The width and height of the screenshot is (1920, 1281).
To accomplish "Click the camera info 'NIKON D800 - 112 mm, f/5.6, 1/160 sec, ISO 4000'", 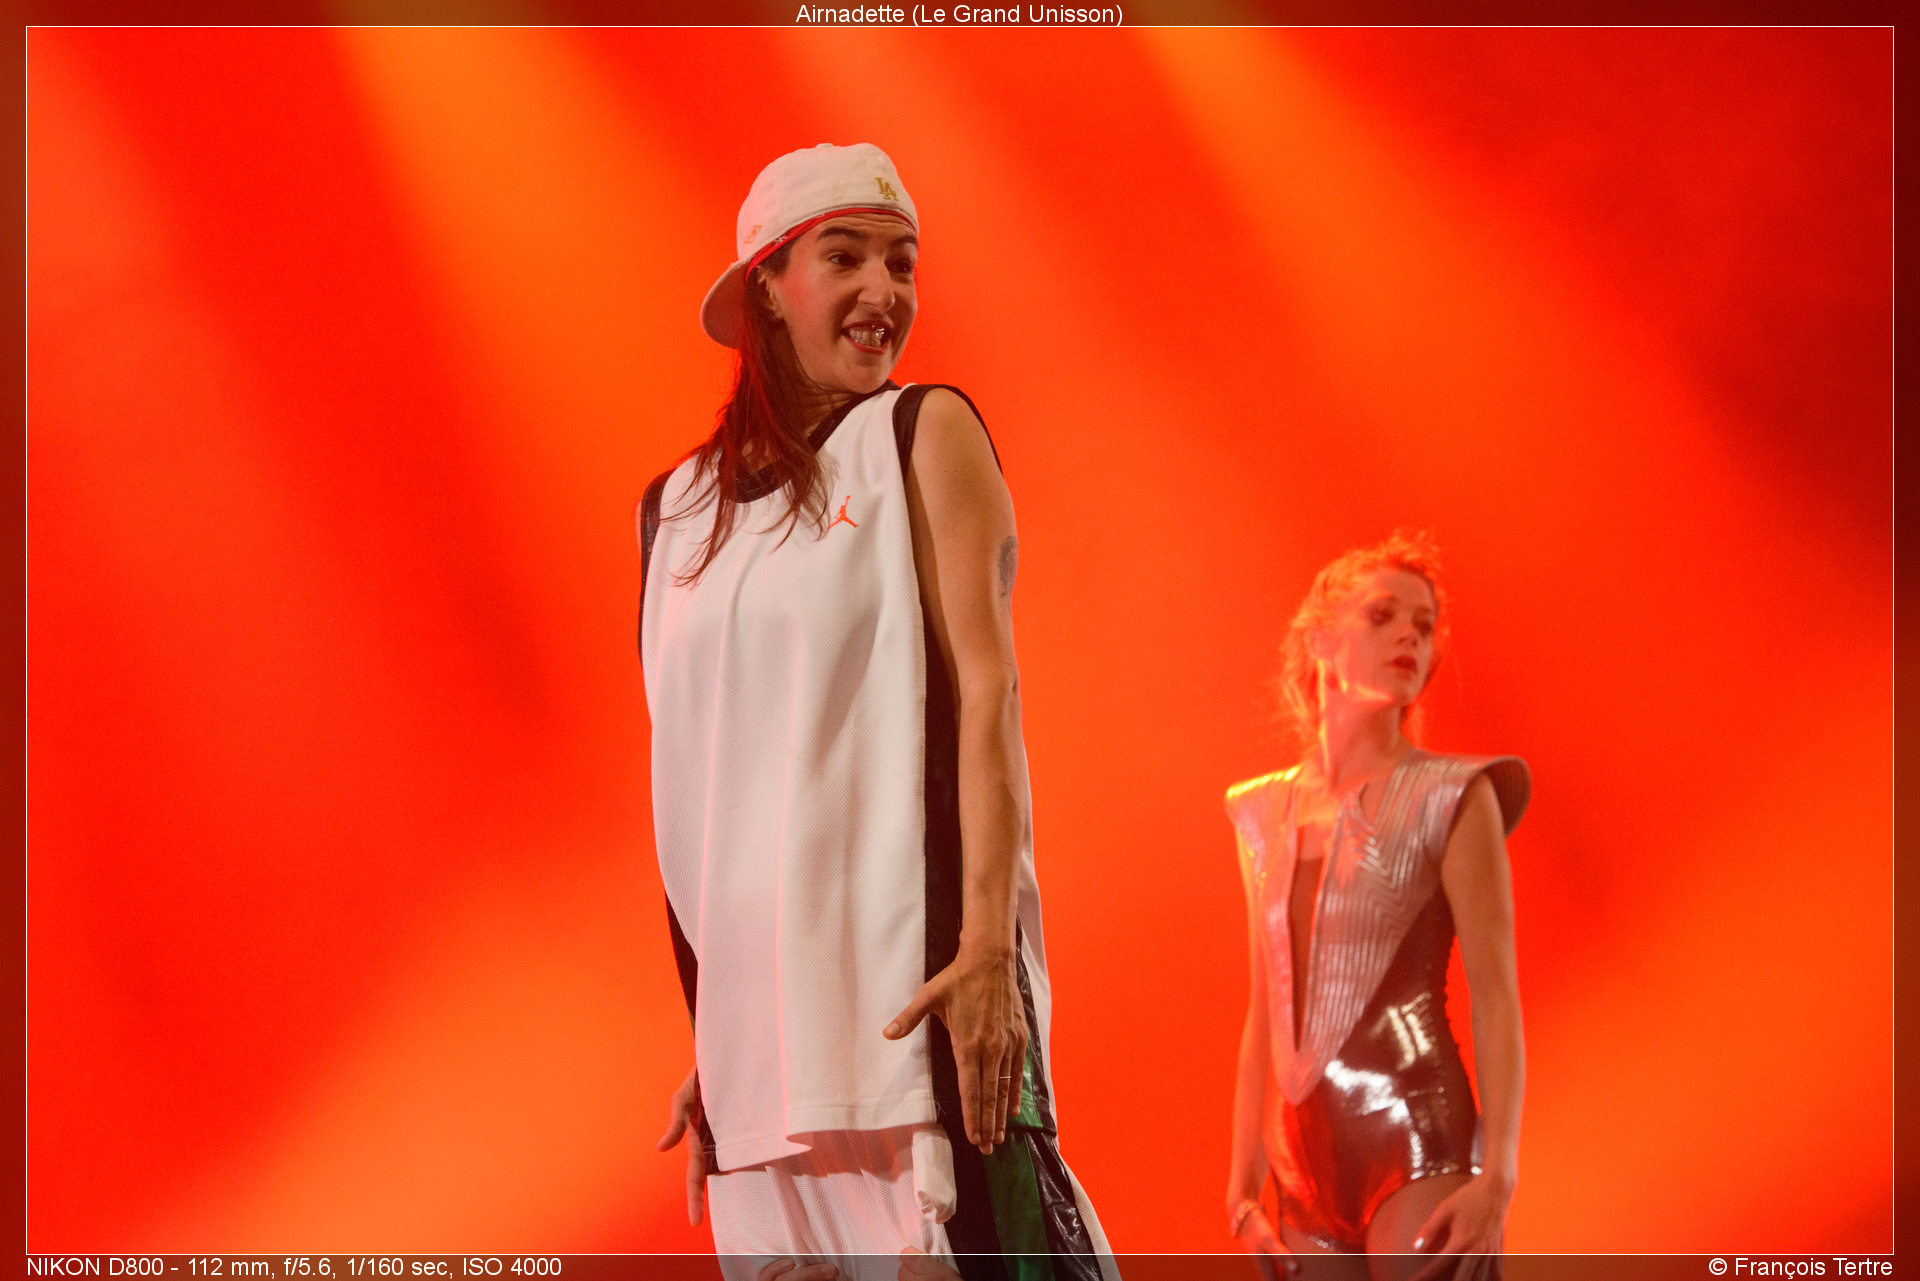I will [x=294, y=1267].
